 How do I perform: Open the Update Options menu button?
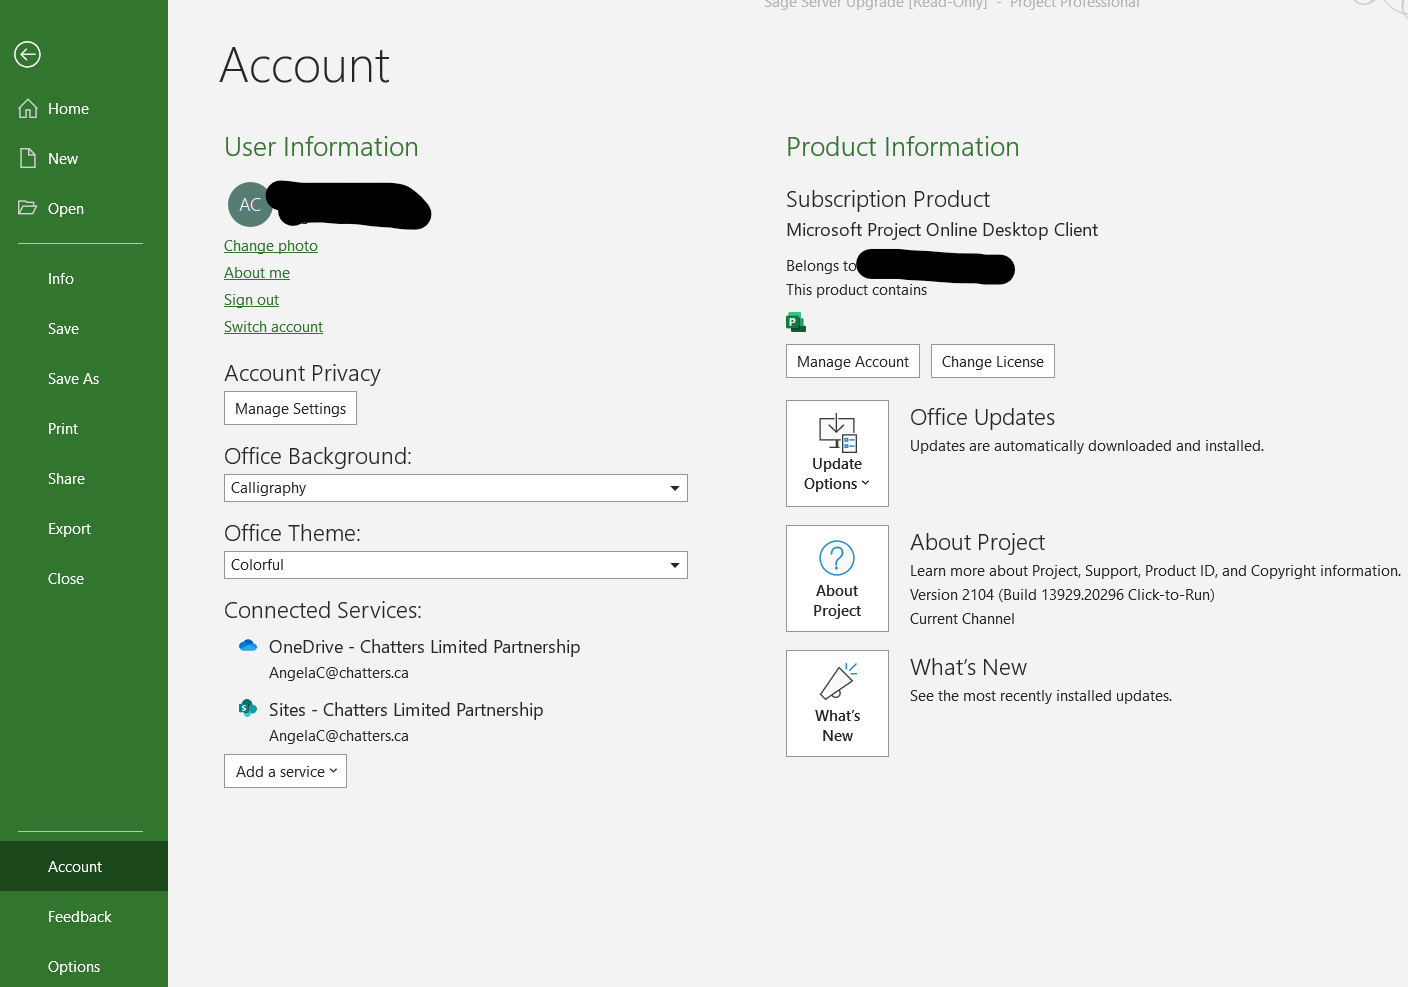point(837,453)
